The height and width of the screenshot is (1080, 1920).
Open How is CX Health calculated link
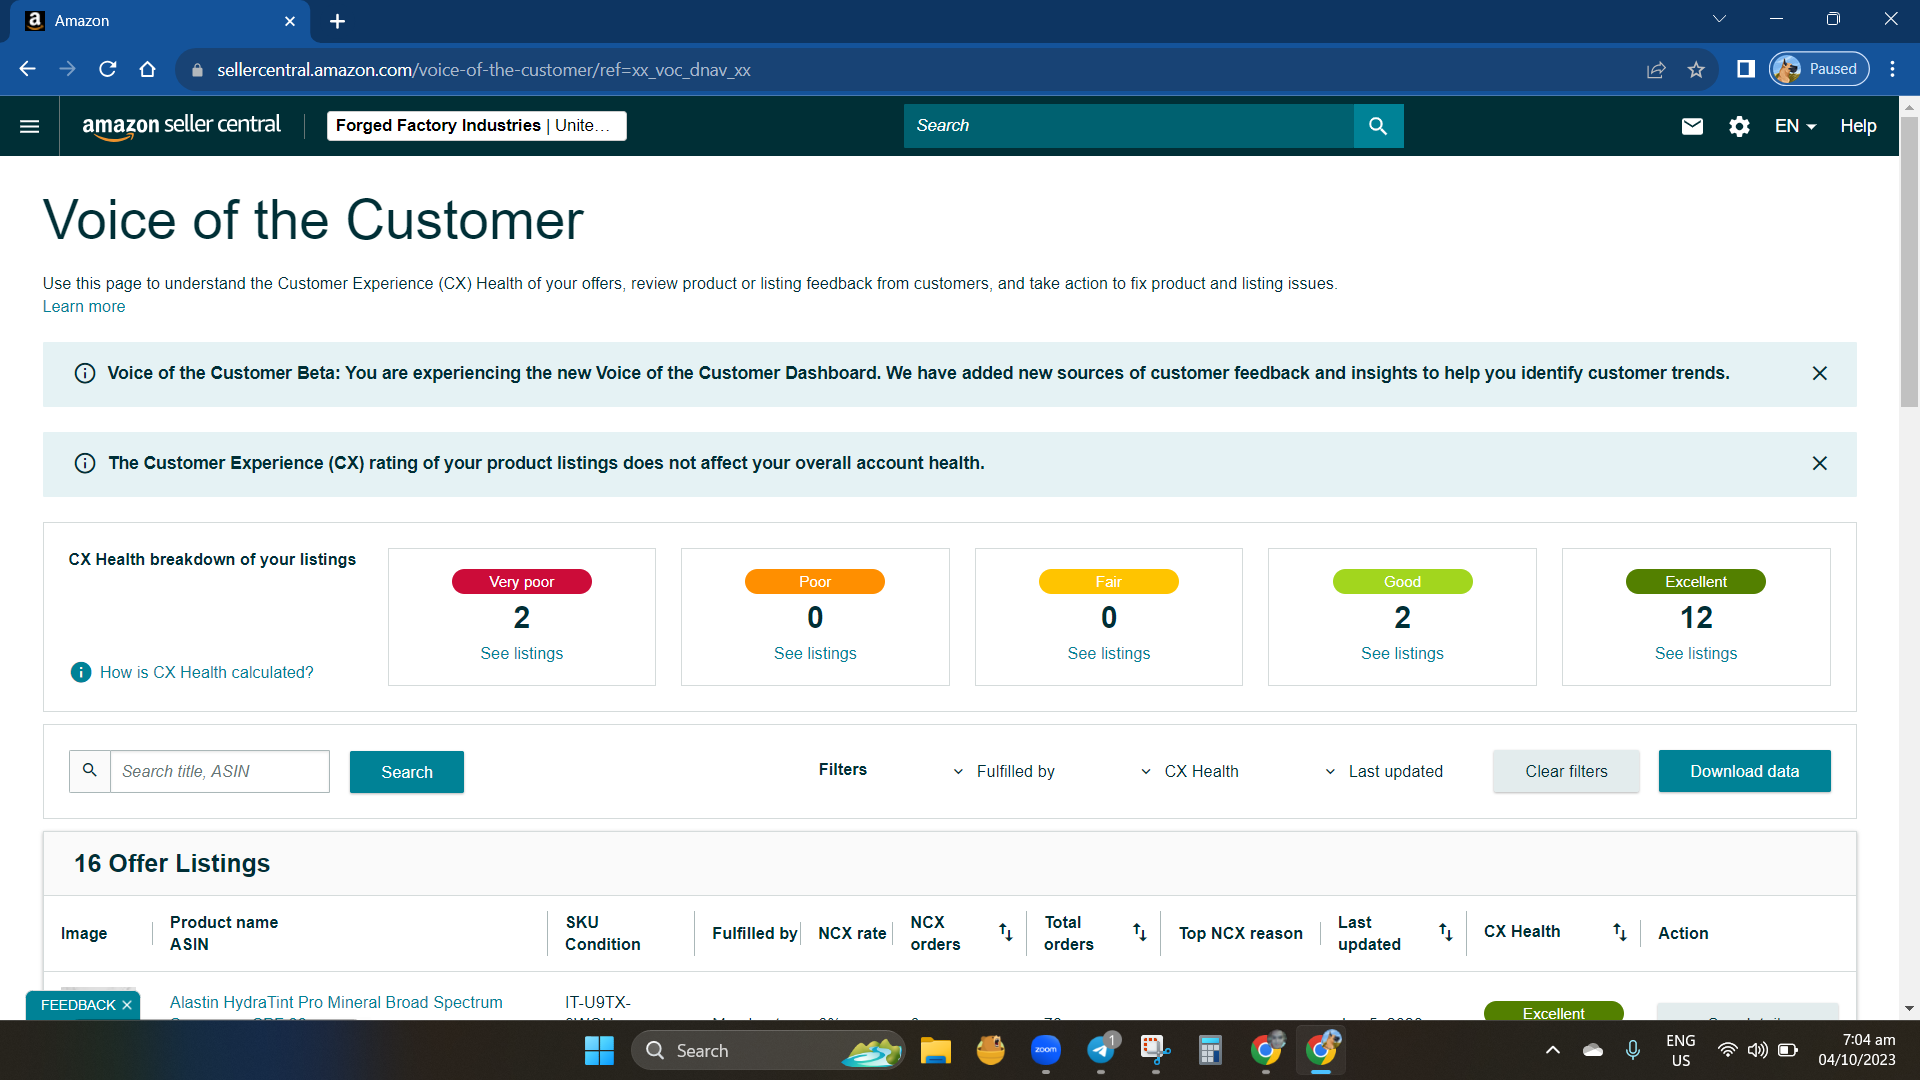206,672
